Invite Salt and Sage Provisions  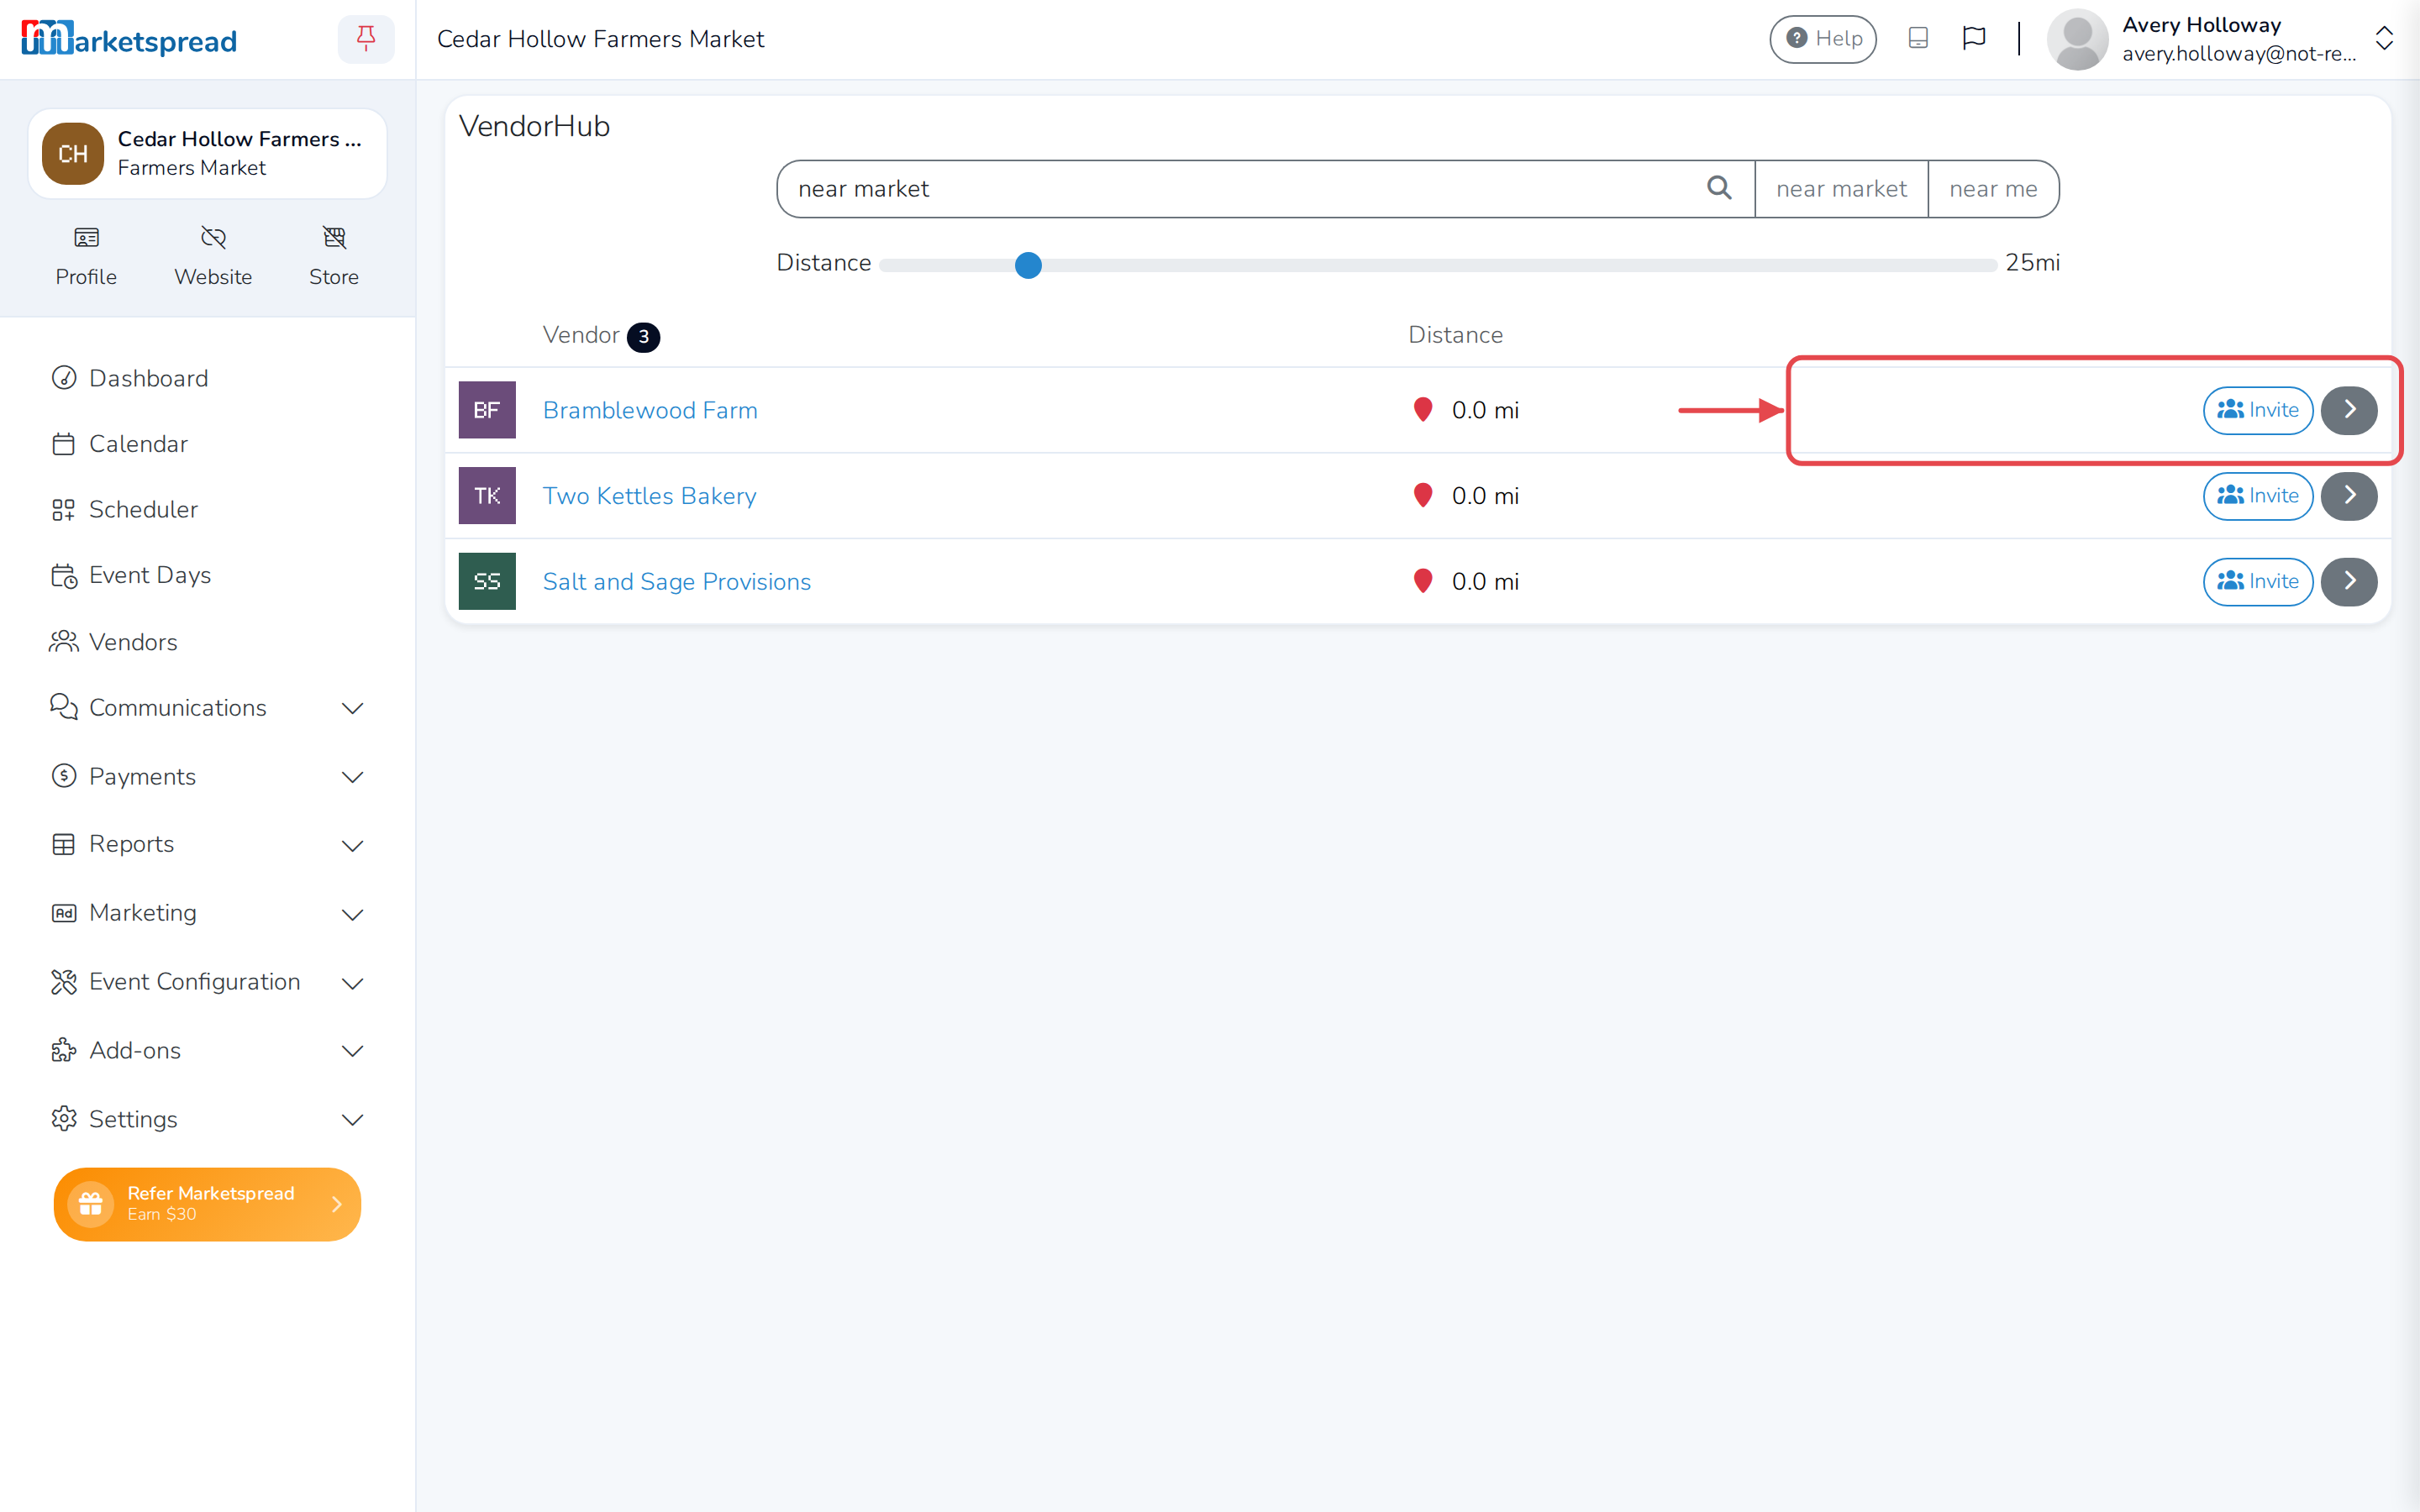[x=2258, y=582]
